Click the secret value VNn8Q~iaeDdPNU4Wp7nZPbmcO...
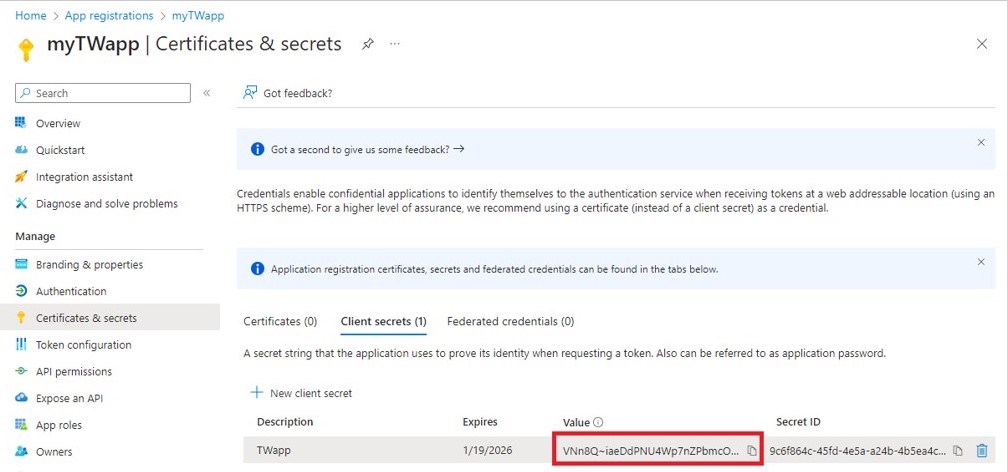The image size is (1007, 472). (x=651, y=451)
